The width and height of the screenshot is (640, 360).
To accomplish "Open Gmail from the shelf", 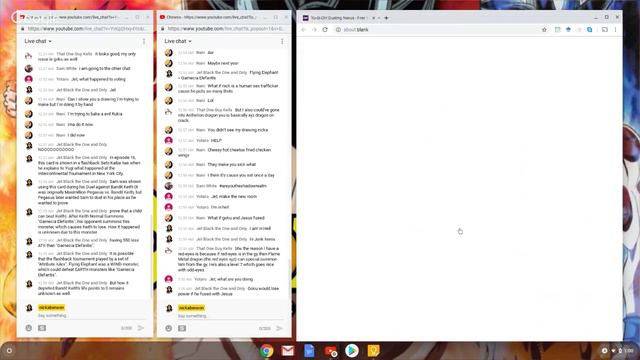I will click(288, 351).
